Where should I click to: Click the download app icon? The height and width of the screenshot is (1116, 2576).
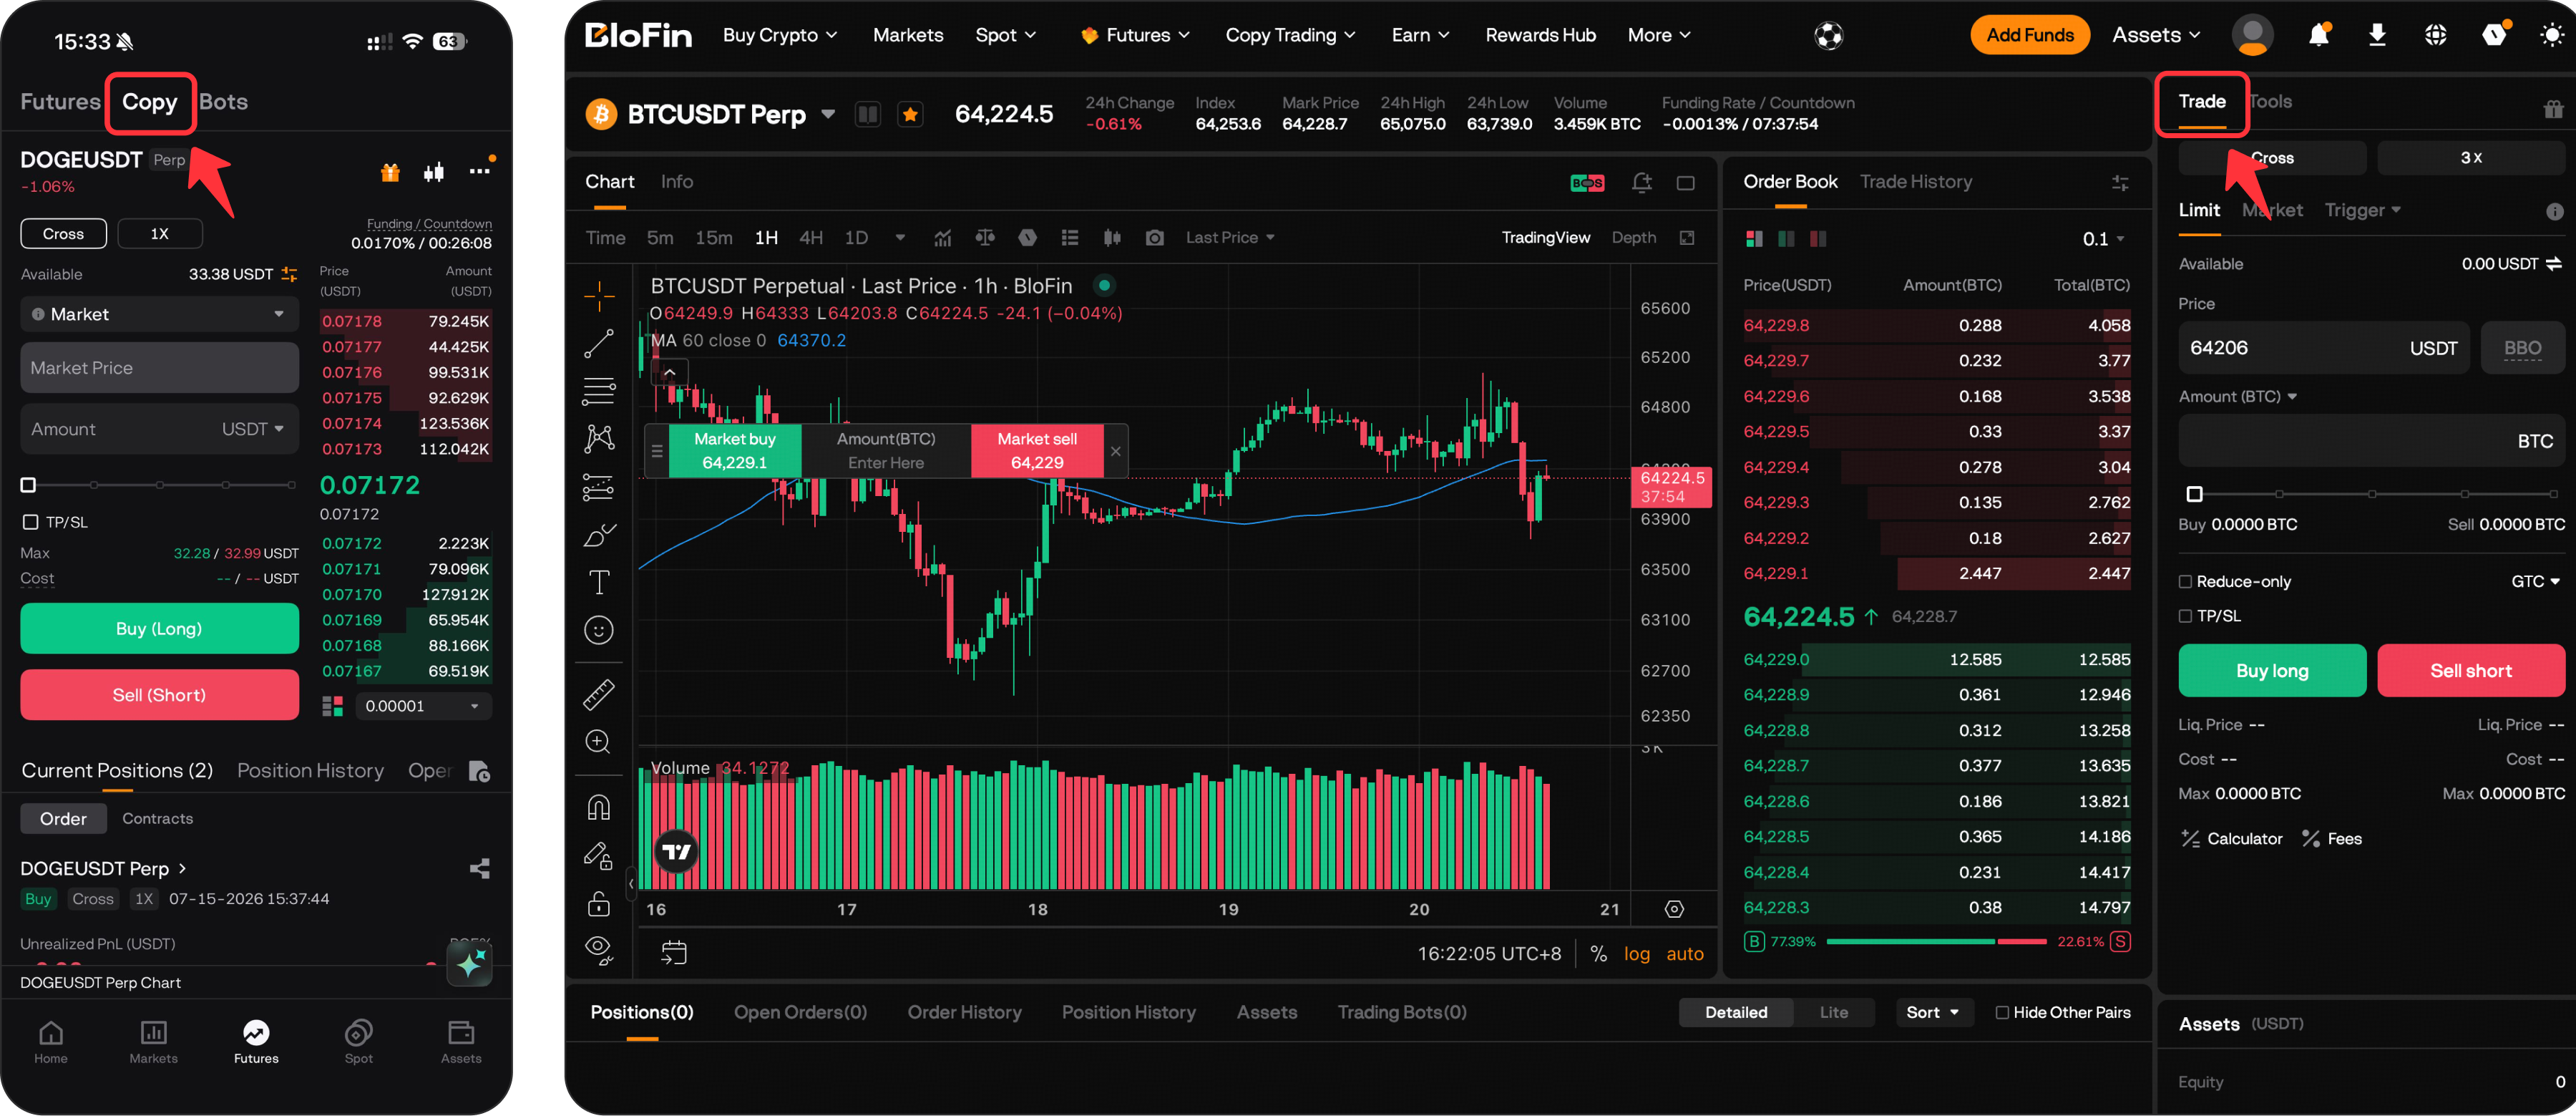(x=2377, y=35)
